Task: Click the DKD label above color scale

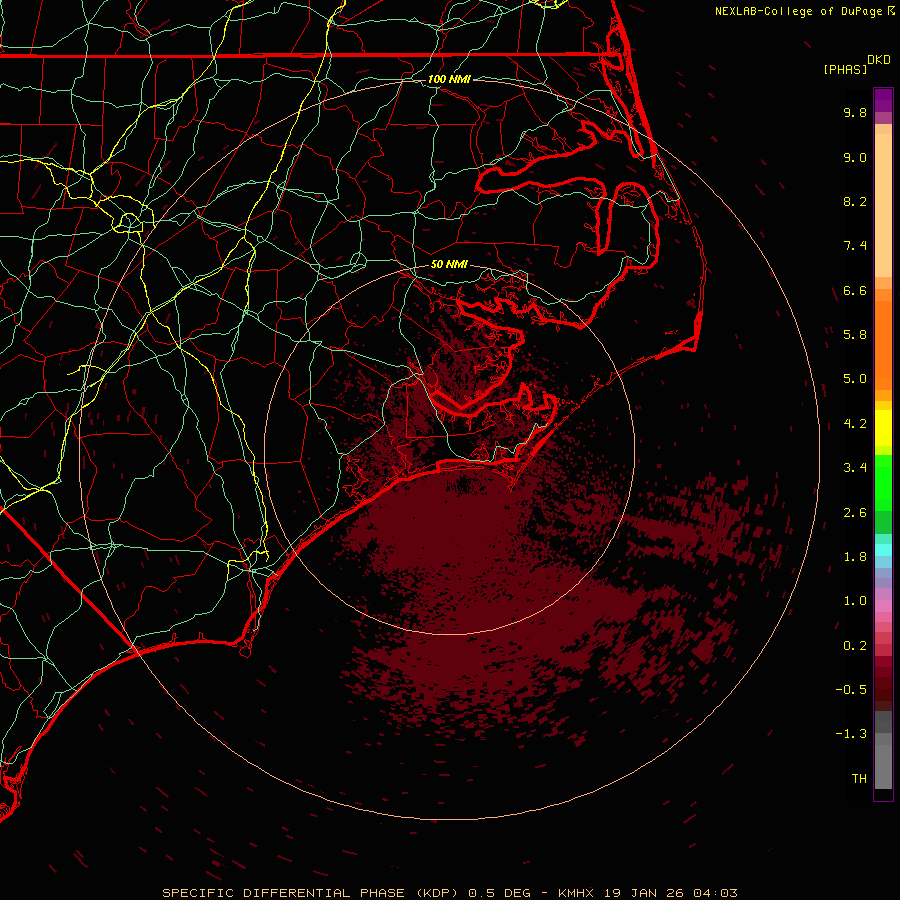Action: (x=879, y=60)
